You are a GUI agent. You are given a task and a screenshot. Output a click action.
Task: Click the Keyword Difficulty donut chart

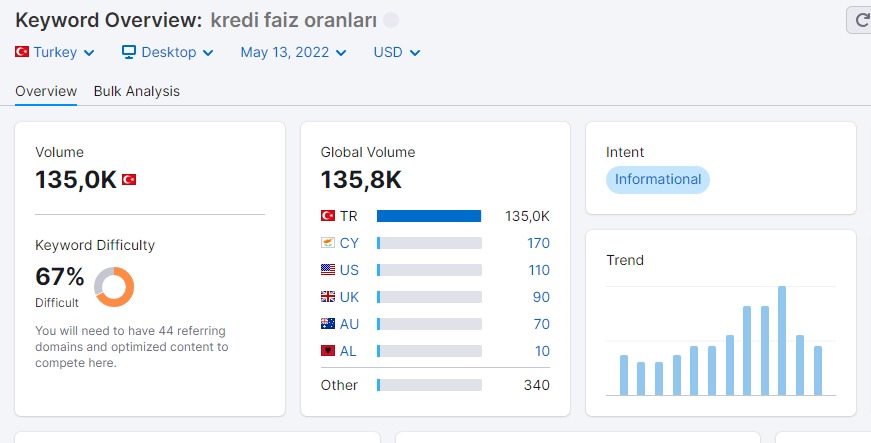pos(114,287)
